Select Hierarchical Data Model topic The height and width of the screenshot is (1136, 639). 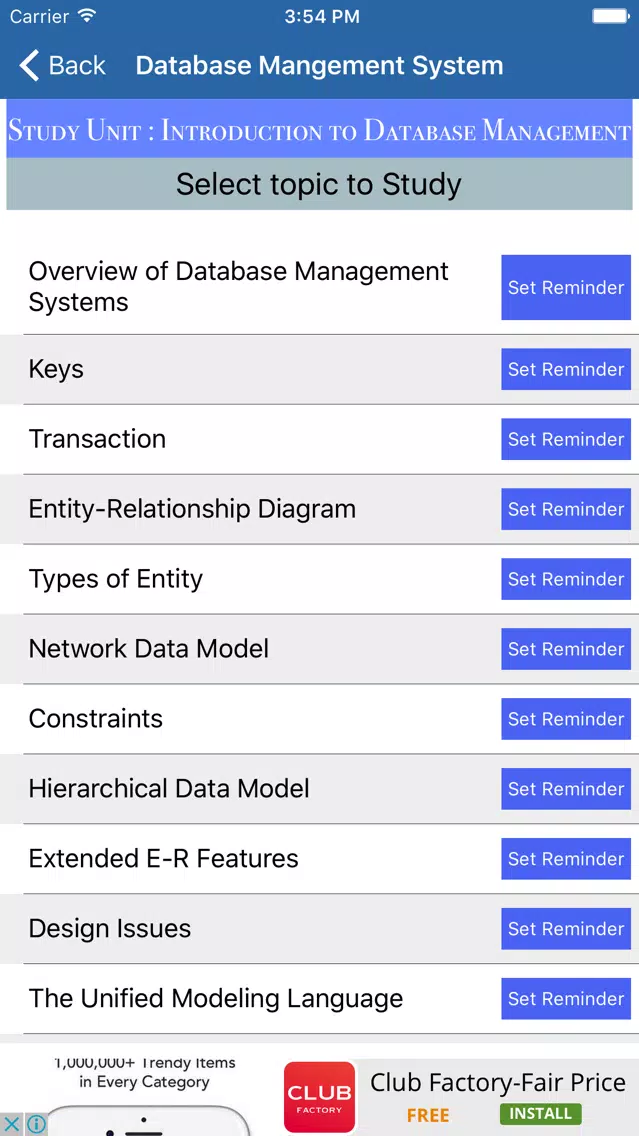click(169, 788)
